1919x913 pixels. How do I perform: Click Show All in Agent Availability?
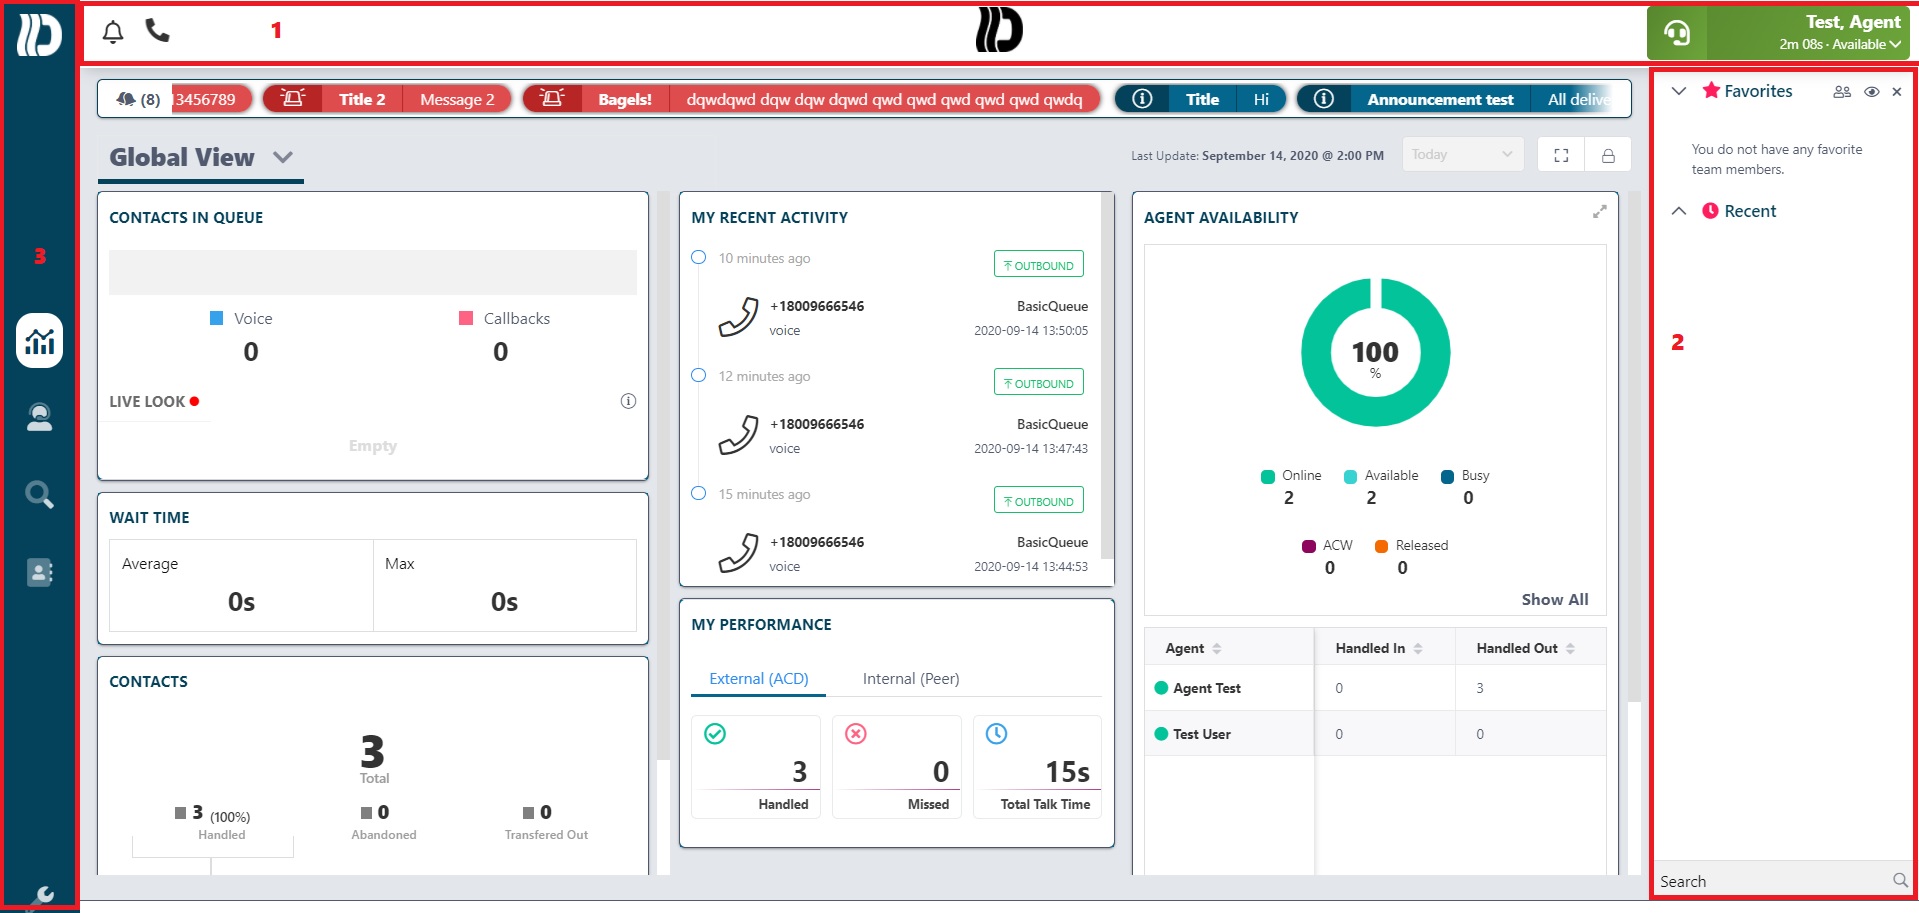pyautogui.click(x=1554, y=600)
